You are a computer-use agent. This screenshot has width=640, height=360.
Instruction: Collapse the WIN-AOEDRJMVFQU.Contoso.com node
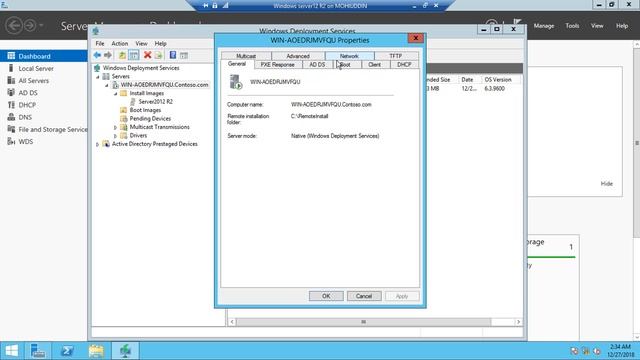(x=107, y=85)
